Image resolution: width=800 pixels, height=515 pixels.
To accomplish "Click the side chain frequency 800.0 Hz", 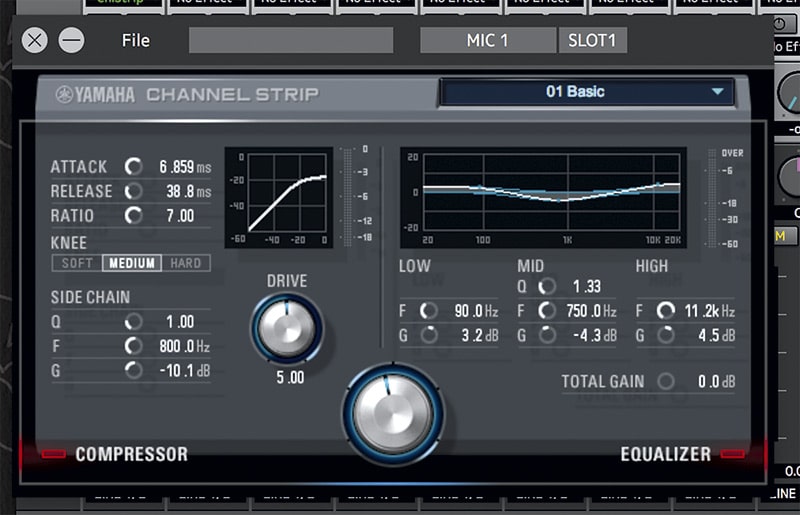I will [x=184, y=347].
